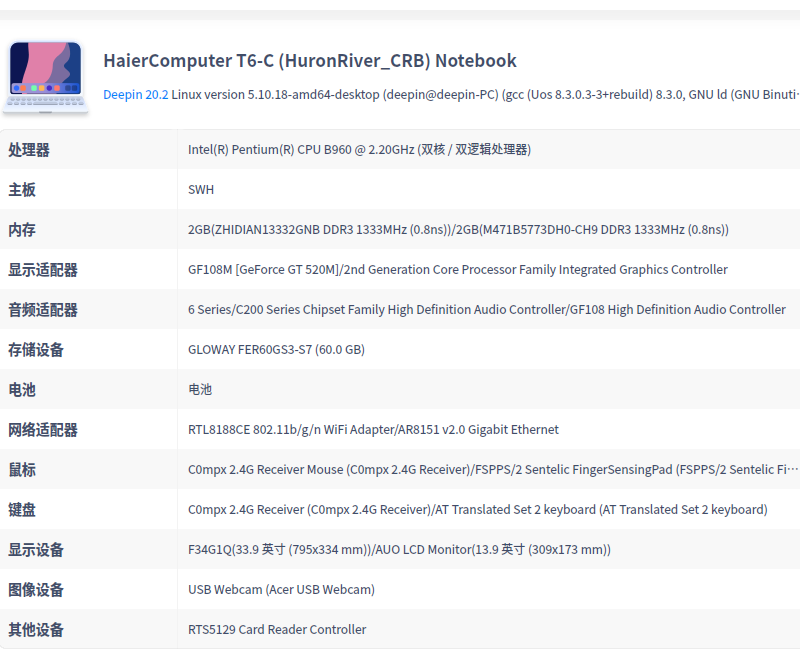This screenshot has height=650, width=800.
Task: Select the 主板 row label
Action: (22, 190)
